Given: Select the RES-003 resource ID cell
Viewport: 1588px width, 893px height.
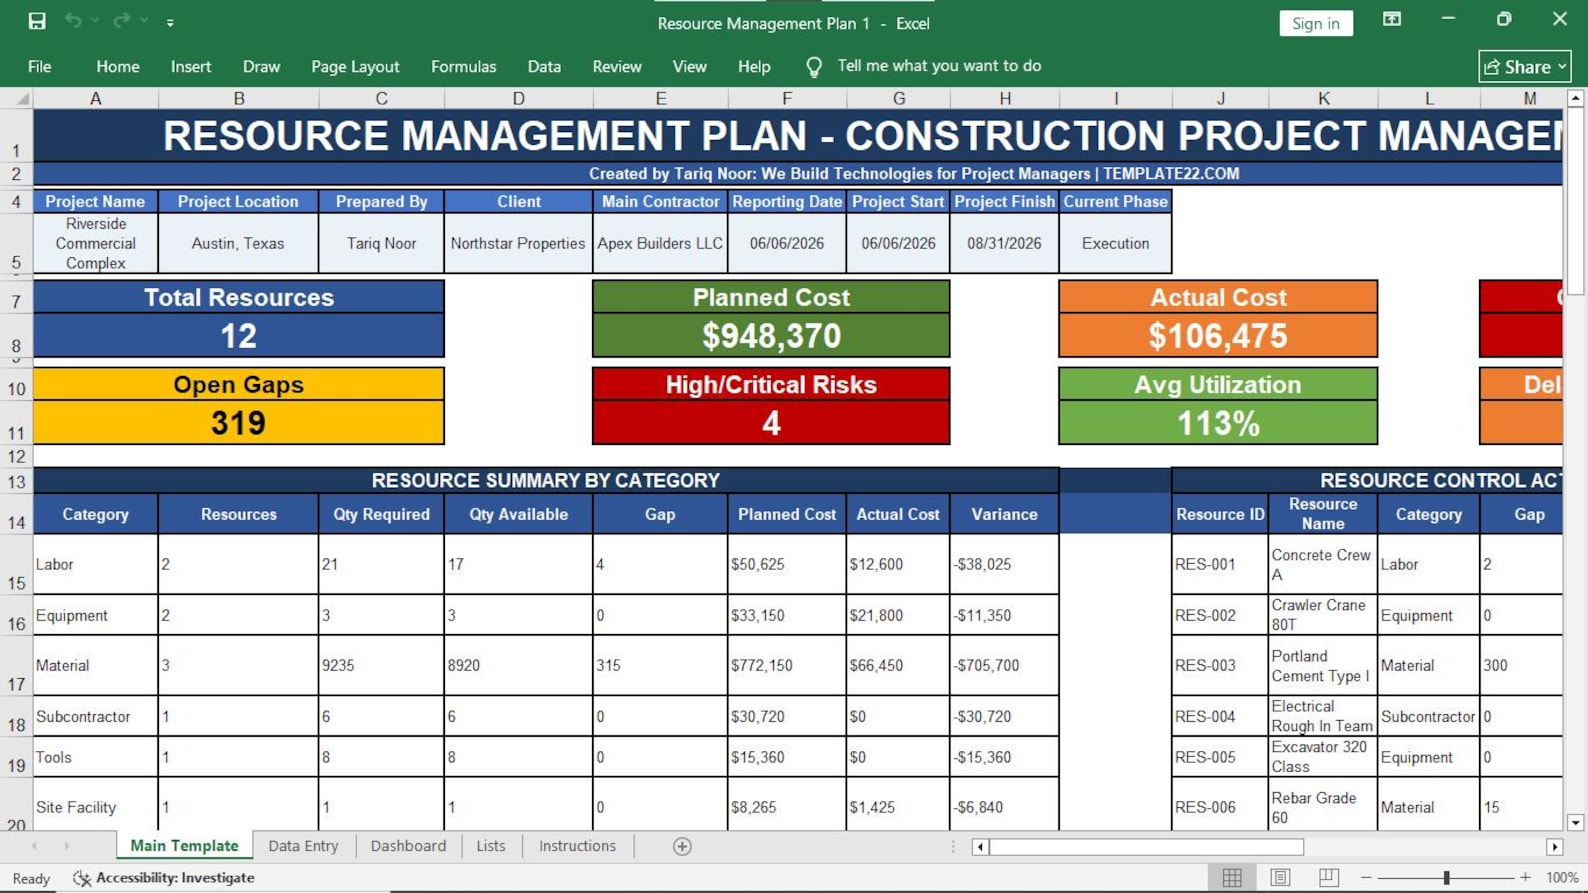Looking at the screenshot, I should (x=1220, y=665).
